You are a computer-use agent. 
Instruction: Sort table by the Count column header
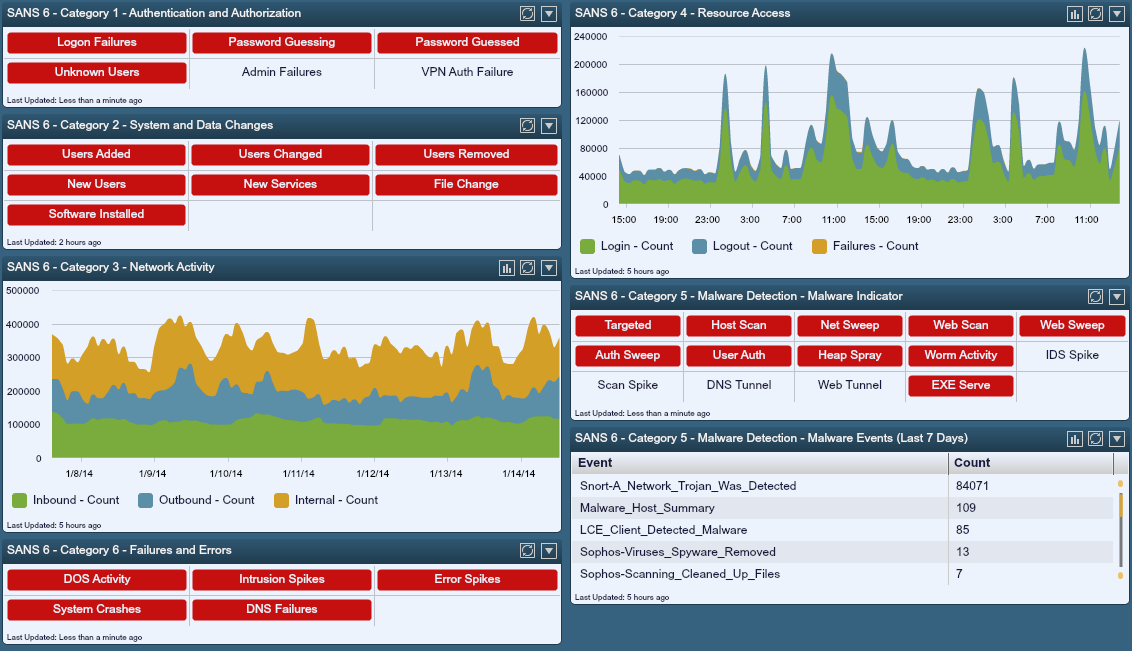[x=1031, y=463]
